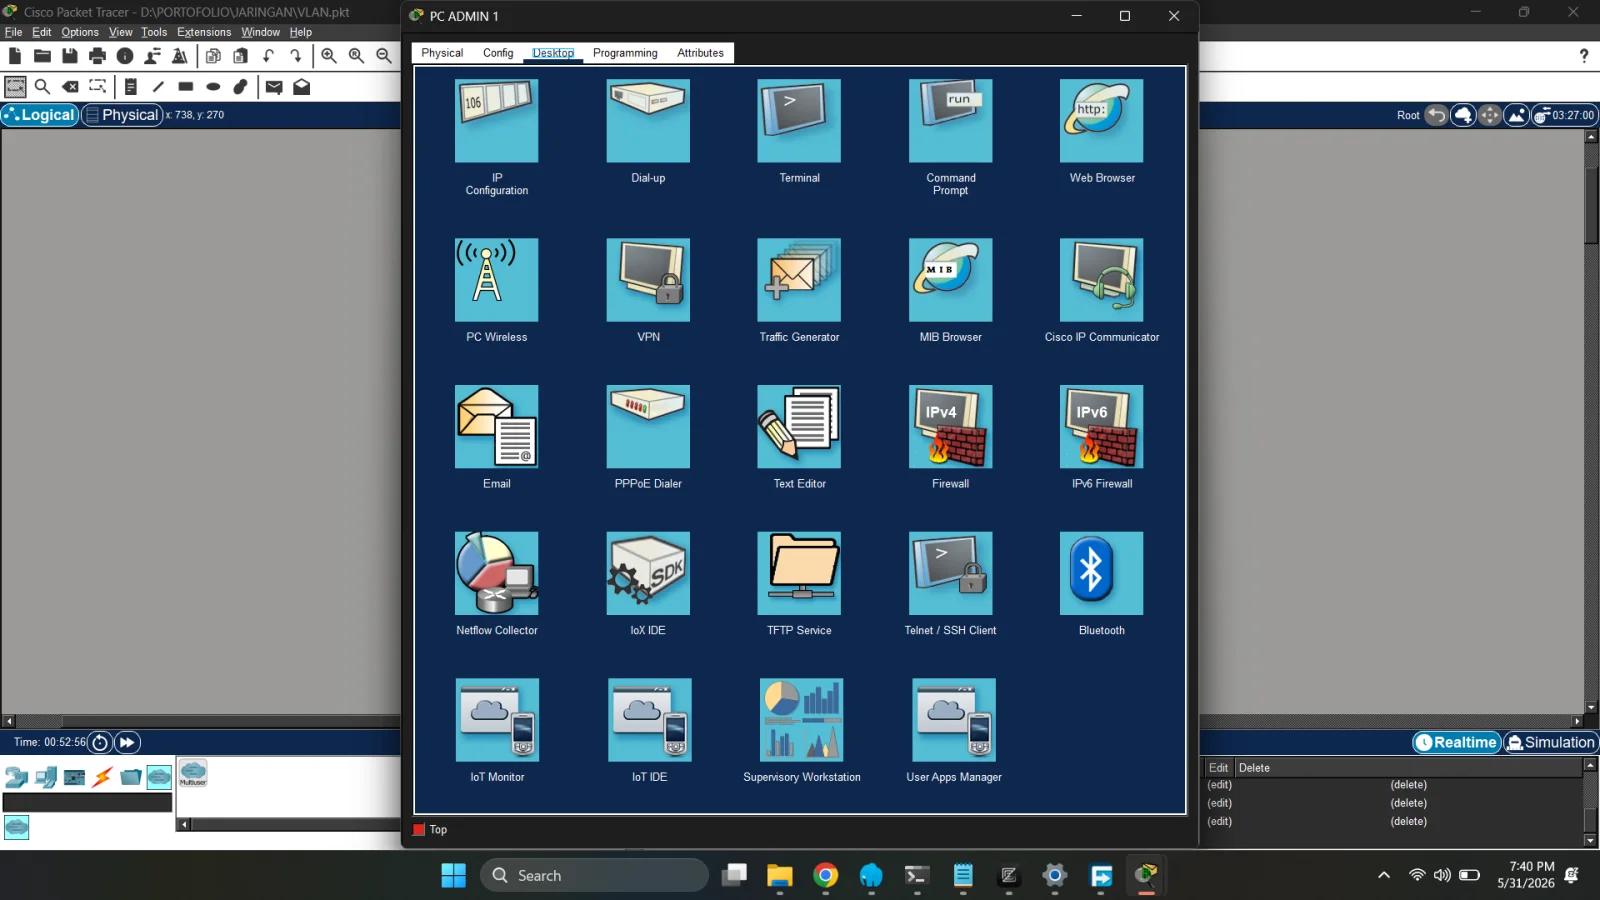
Task: Open Supervisory Workstation
Action: 801,720
